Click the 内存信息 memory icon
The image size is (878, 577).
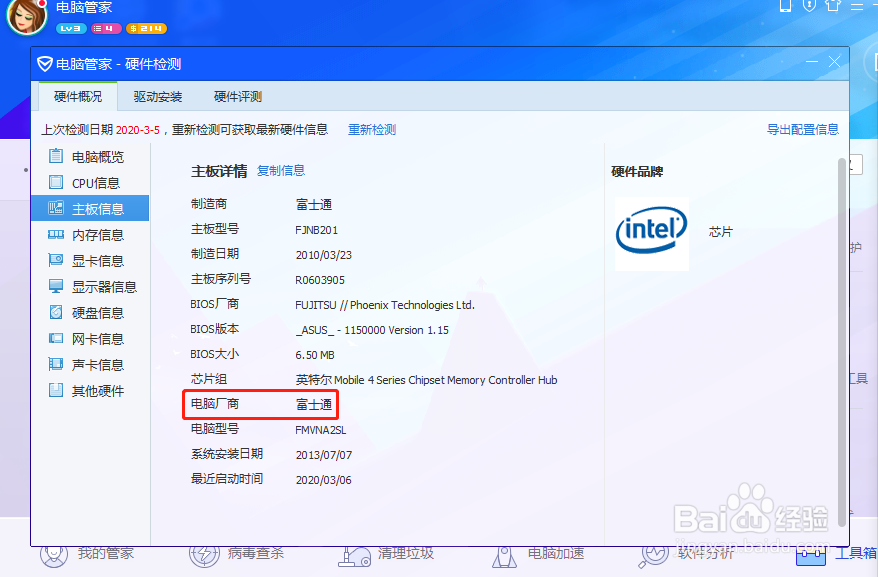pyautogui.click(x=56, y=235)
